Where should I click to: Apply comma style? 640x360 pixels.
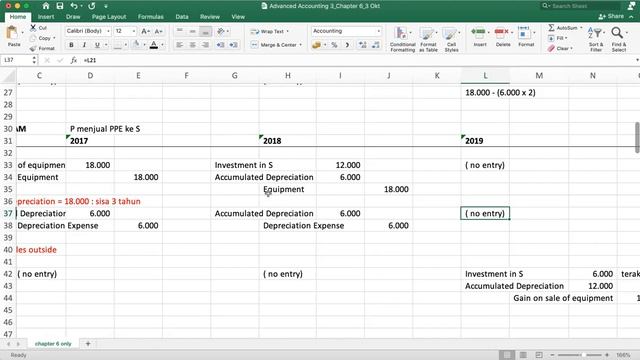click(x=347, y=45)
